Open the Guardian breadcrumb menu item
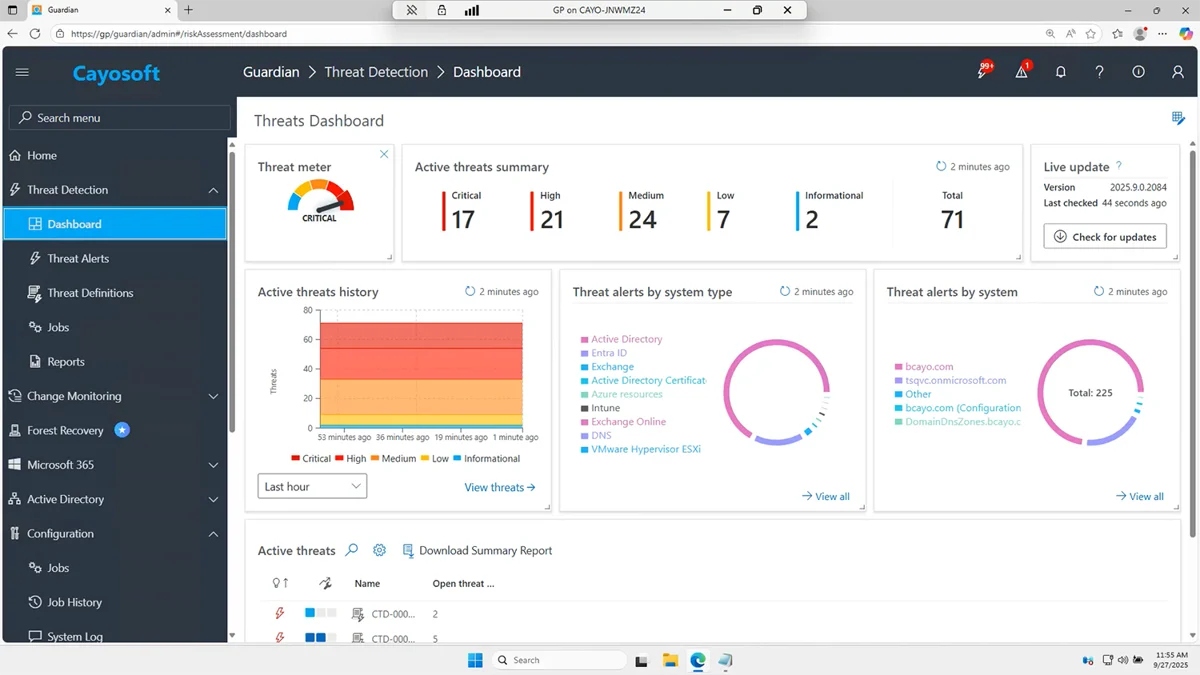 coord(271,71)
